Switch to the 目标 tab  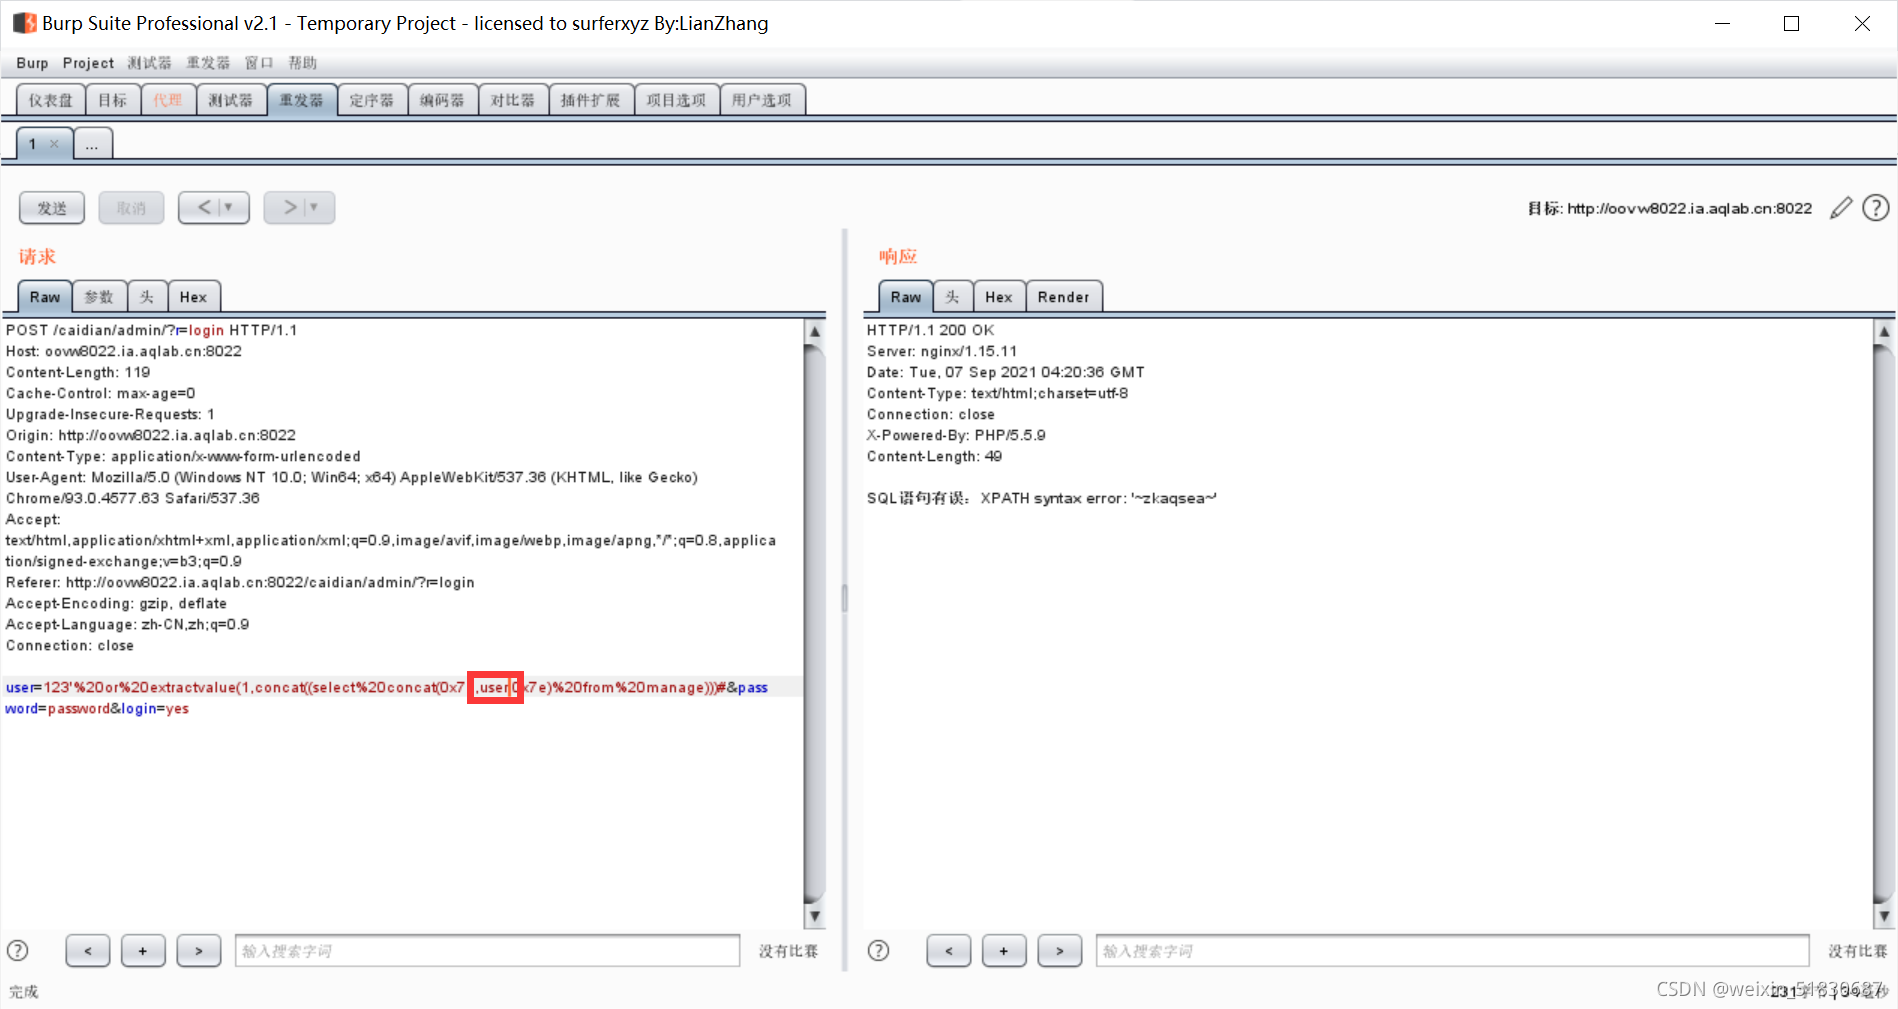click(x=113, y=100)
